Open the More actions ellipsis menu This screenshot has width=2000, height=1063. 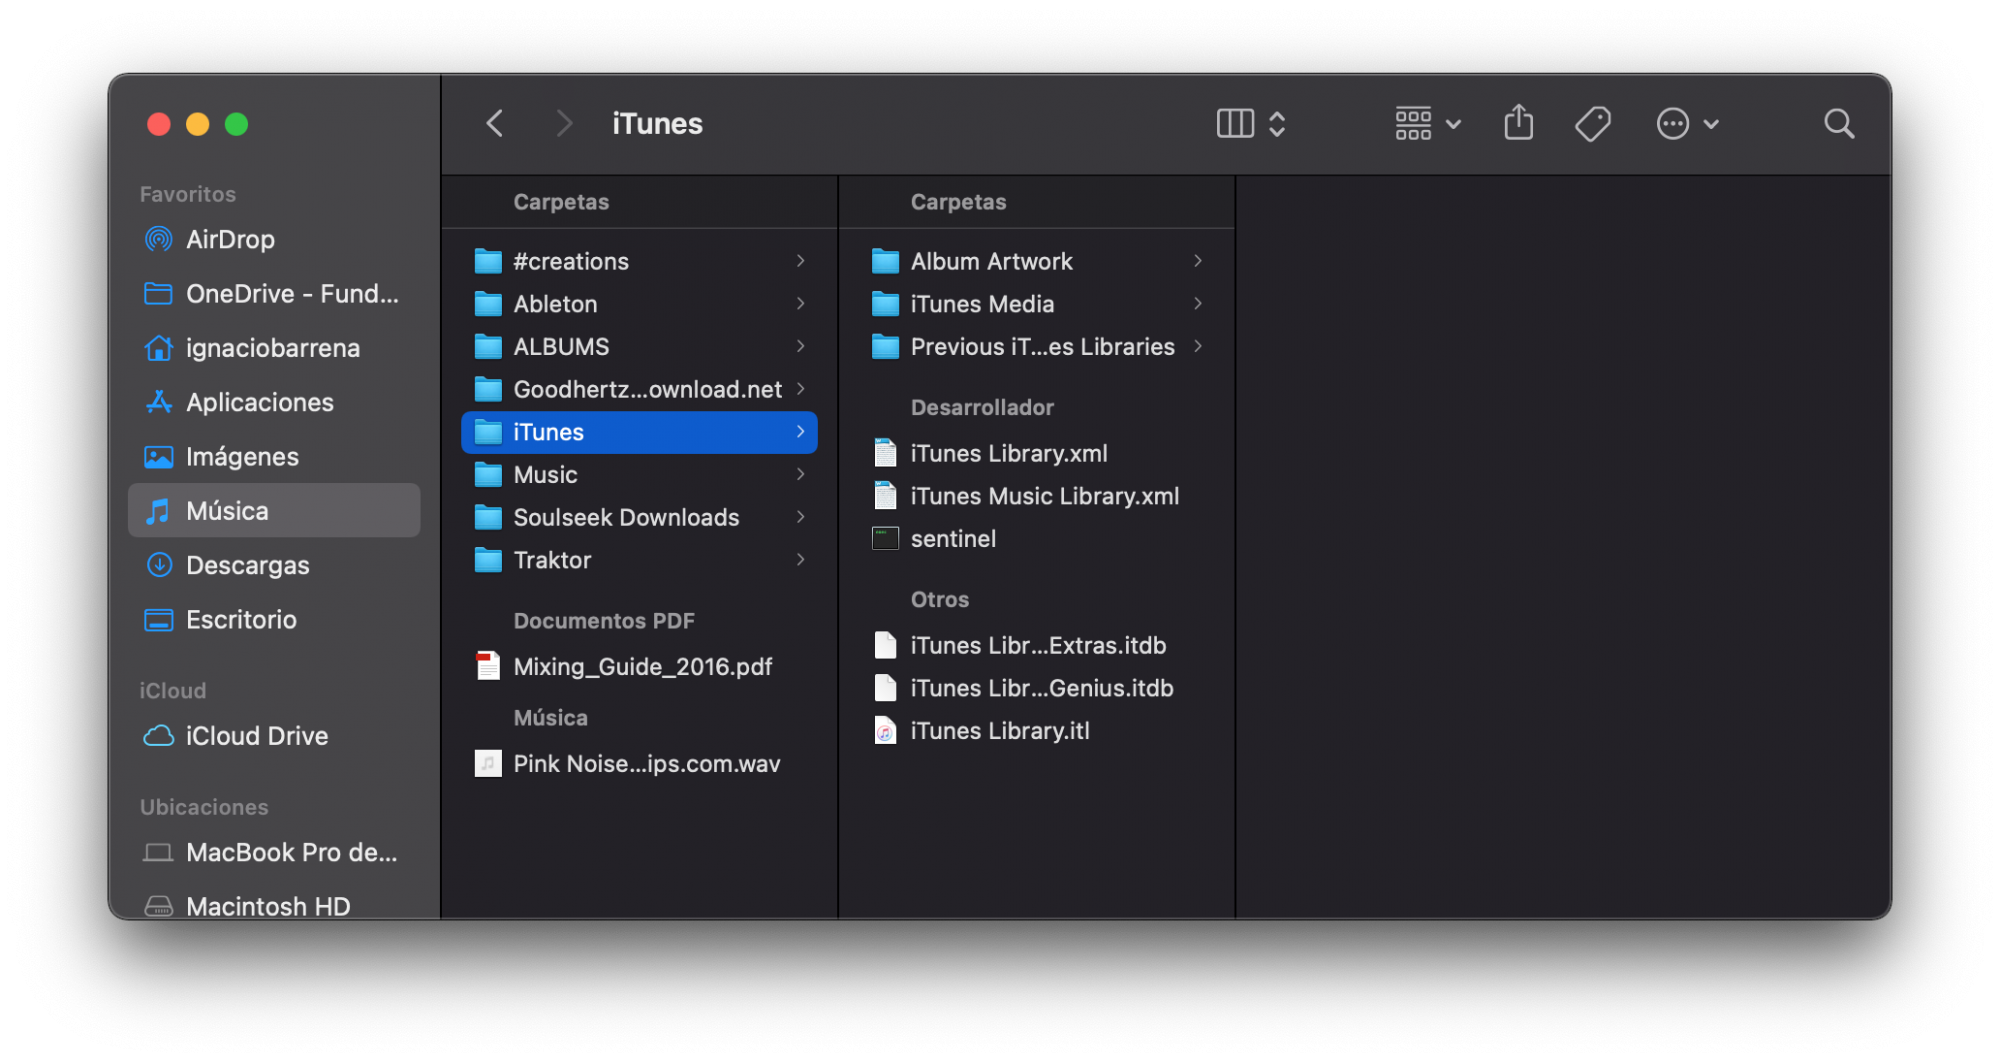tap(1687, 124)
